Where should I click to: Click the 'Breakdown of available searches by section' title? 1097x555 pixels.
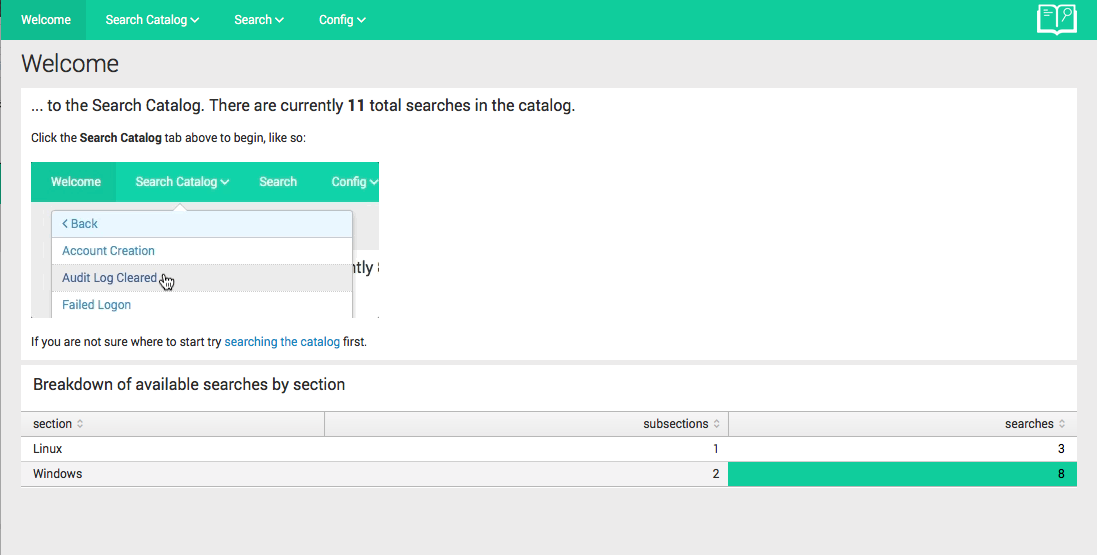(189, 384)
